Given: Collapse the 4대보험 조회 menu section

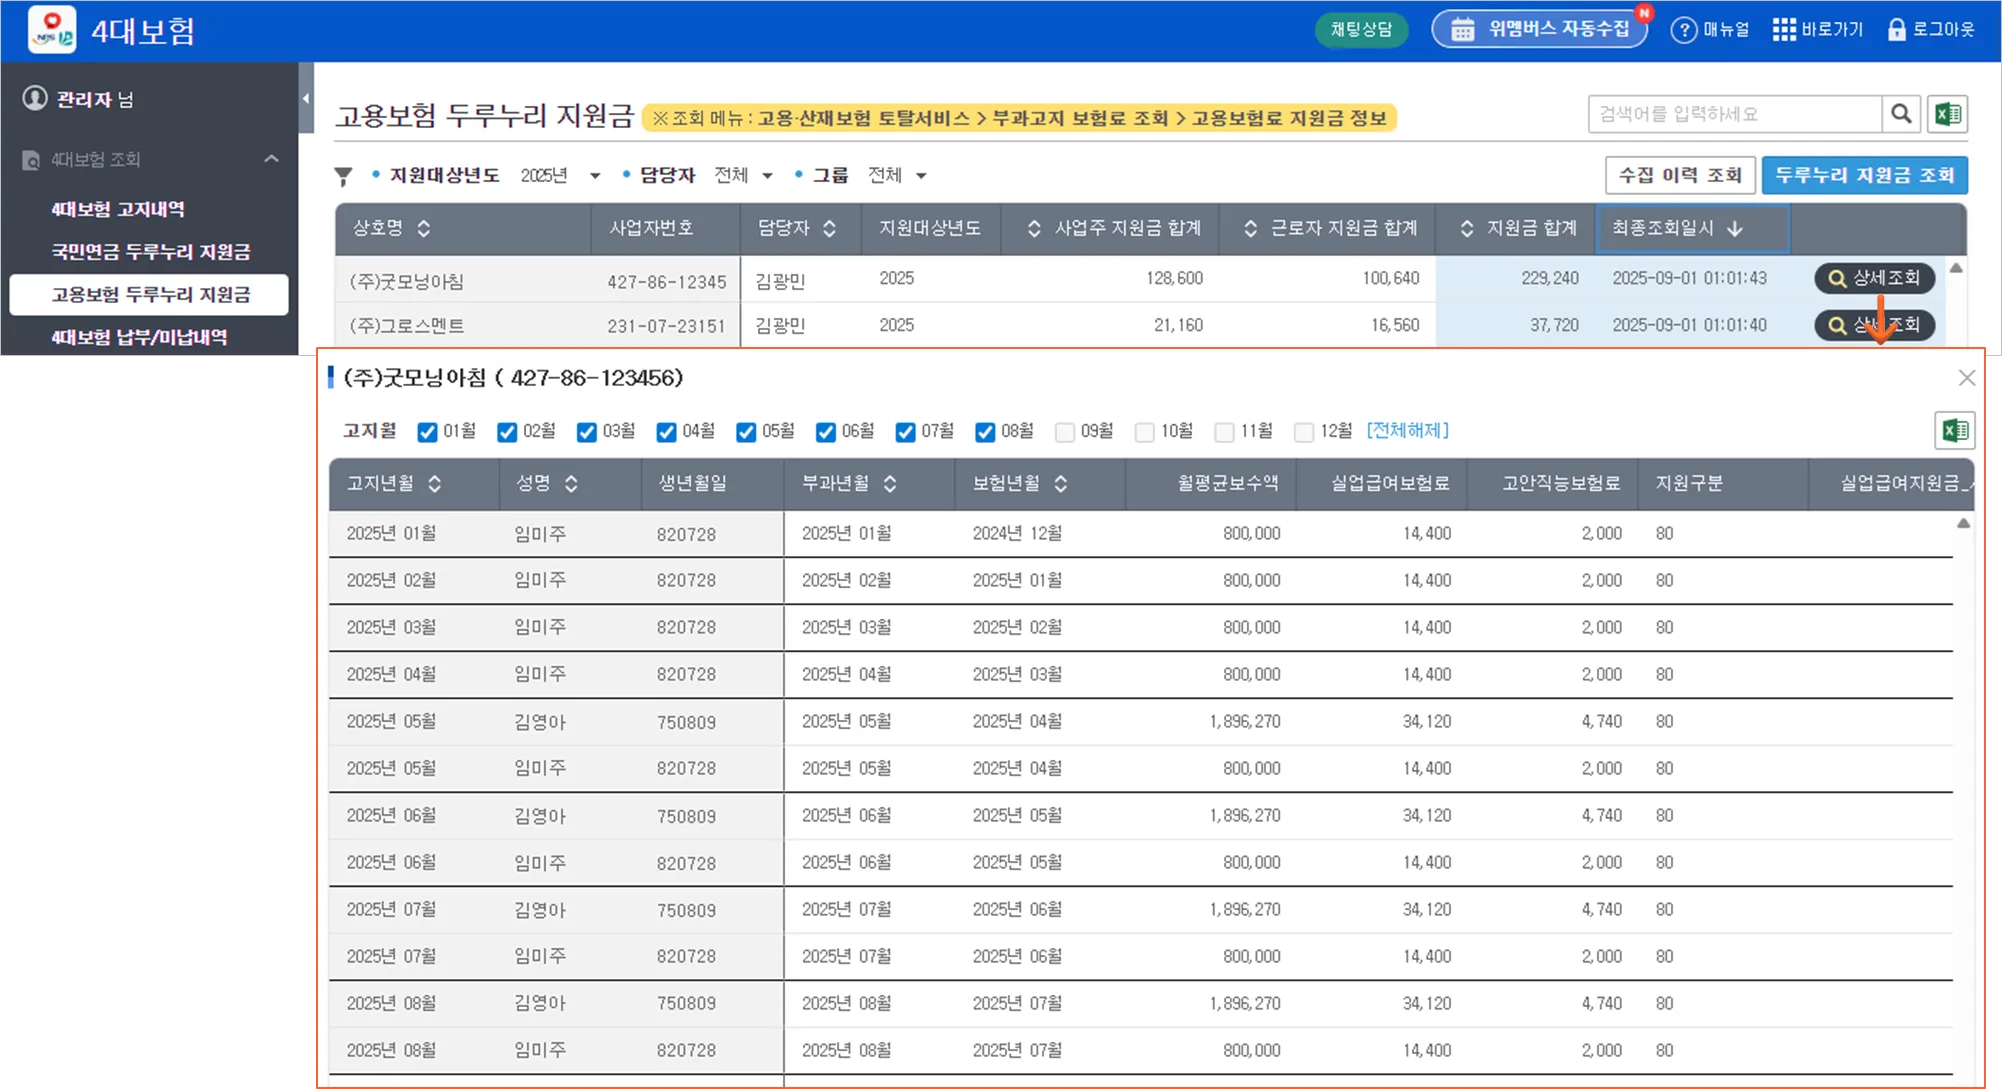Looking at the screenshot, I should pyautogui.click(x=271, y=159).
